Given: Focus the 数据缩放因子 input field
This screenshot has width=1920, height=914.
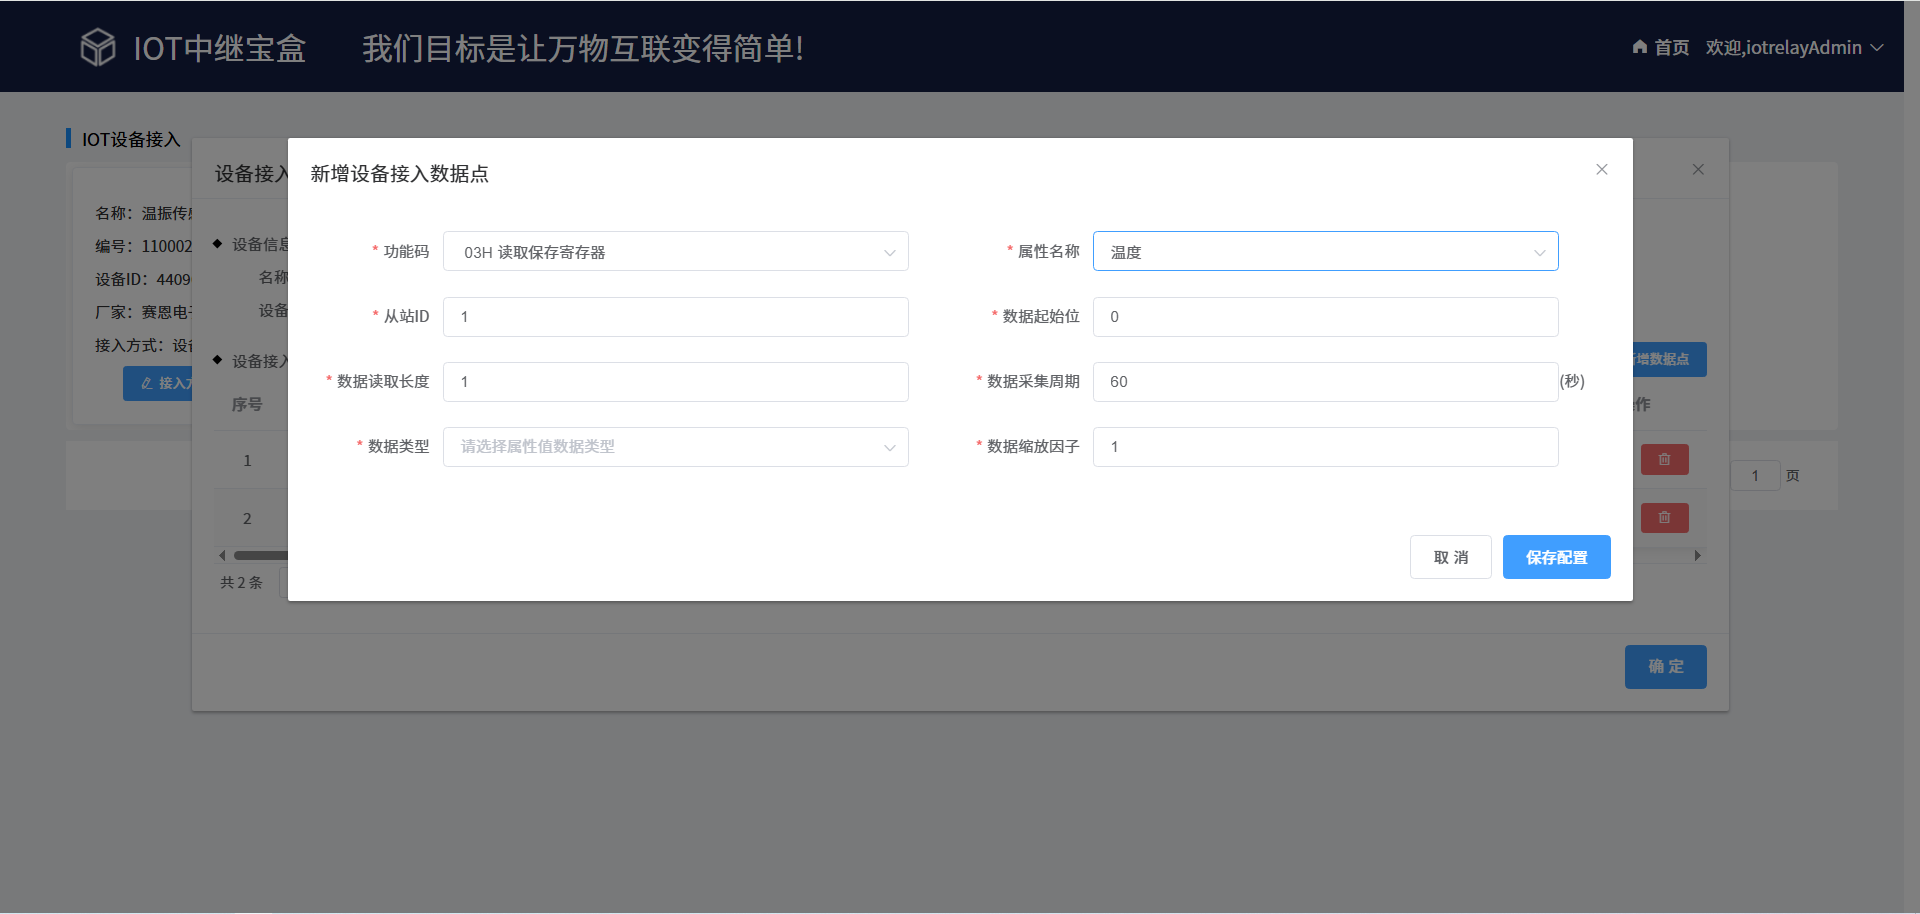Looking at the screenshot, I should 1325,447.
